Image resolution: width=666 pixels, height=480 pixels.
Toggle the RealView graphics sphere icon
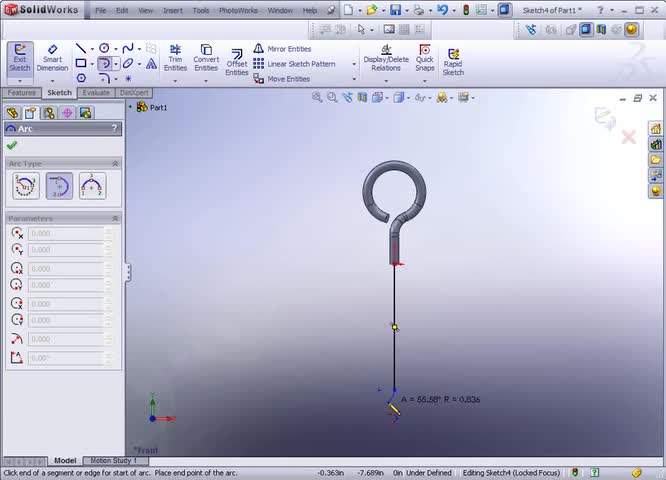point(632,29)
